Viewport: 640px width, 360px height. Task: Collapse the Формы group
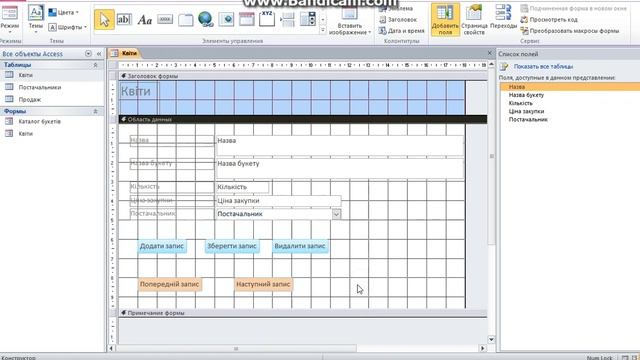96,111
